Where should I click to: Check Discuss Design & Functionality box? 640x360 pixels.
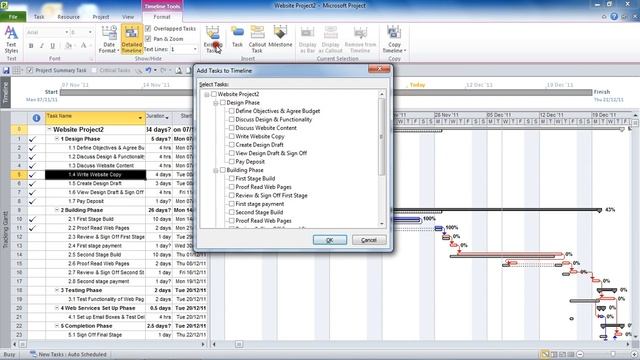pos(231,120)
